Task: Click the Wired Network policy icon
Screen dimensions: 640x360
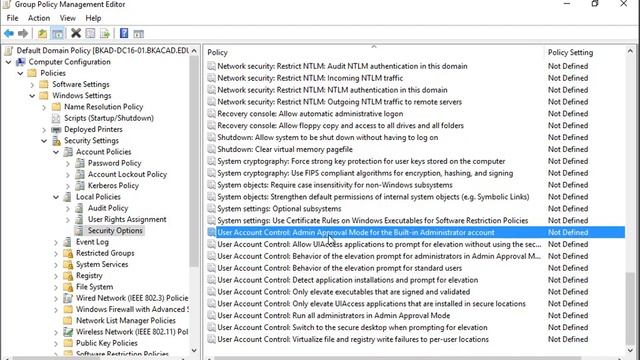Action: point(68,298)
